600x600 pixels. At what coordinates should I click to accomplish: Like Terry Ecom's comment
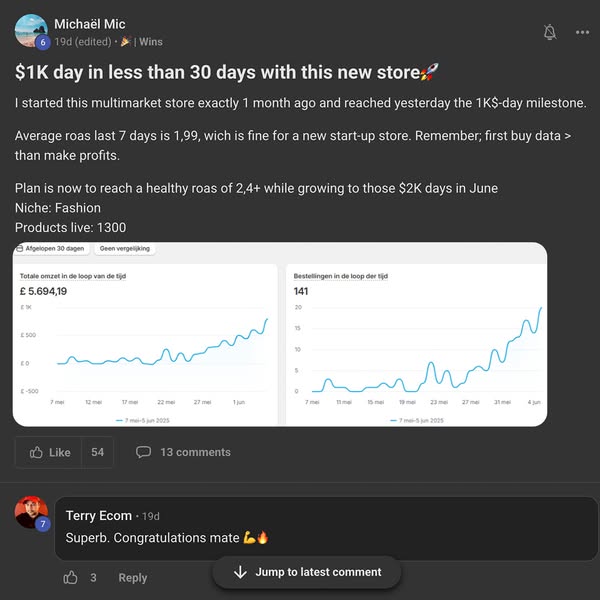coord(71,577)
